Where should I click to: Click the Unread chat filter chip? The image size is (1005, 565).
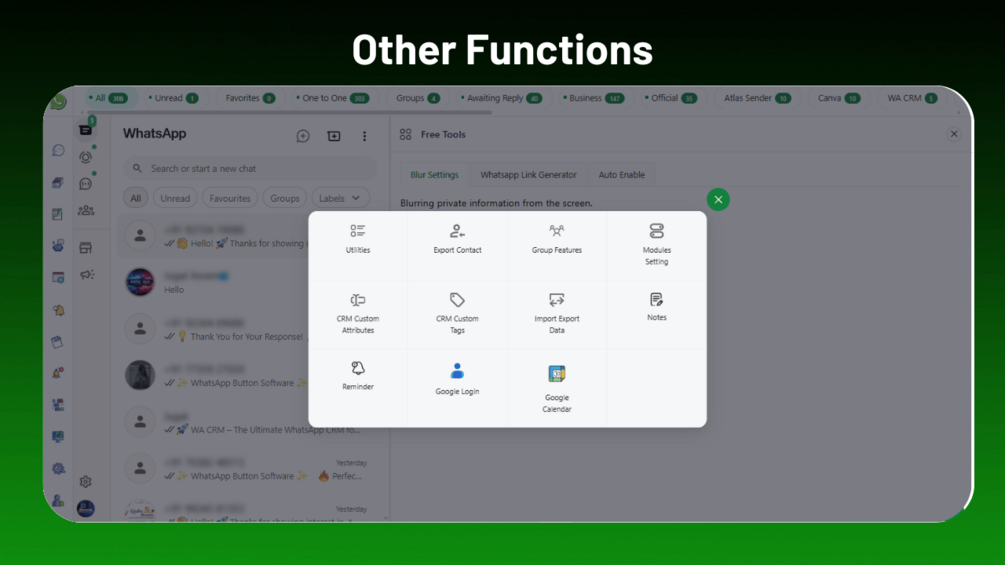175,198
